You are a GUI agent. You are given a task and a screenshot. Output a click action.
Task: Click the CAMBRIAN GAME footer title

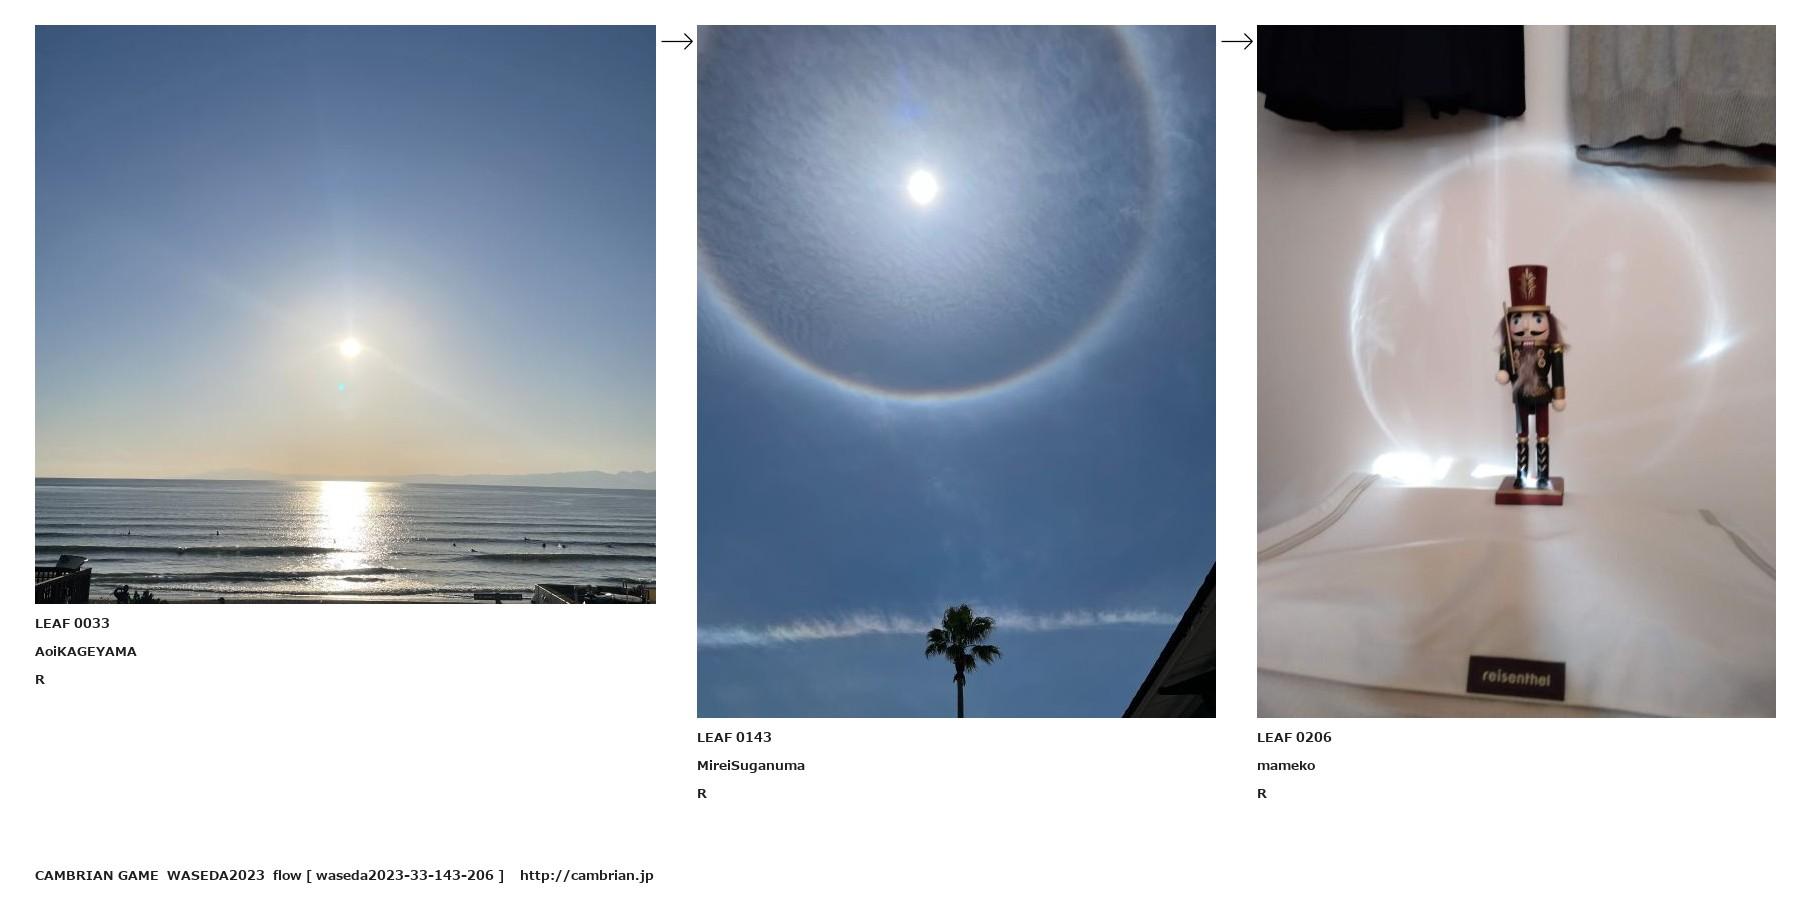(96, 875)
